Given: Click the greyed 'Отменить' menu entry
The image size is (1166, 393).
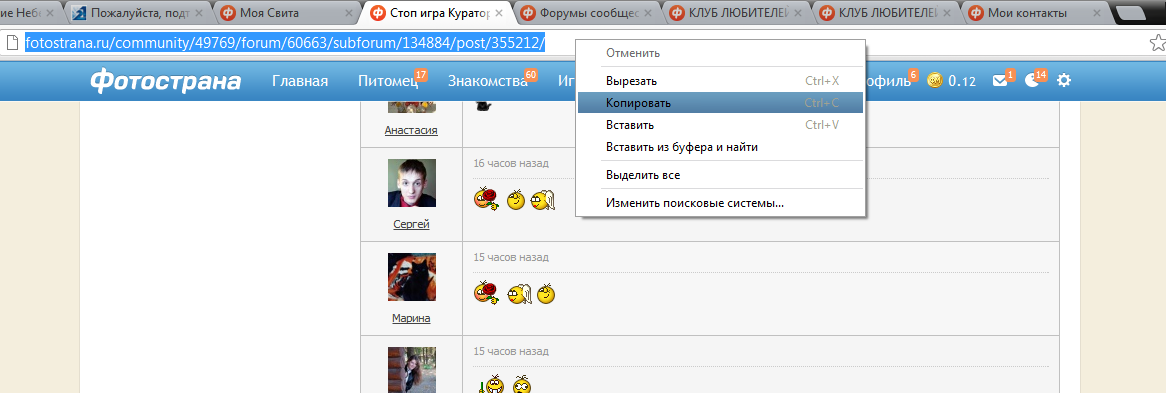Looking at the screenshot, I should 720,54.
